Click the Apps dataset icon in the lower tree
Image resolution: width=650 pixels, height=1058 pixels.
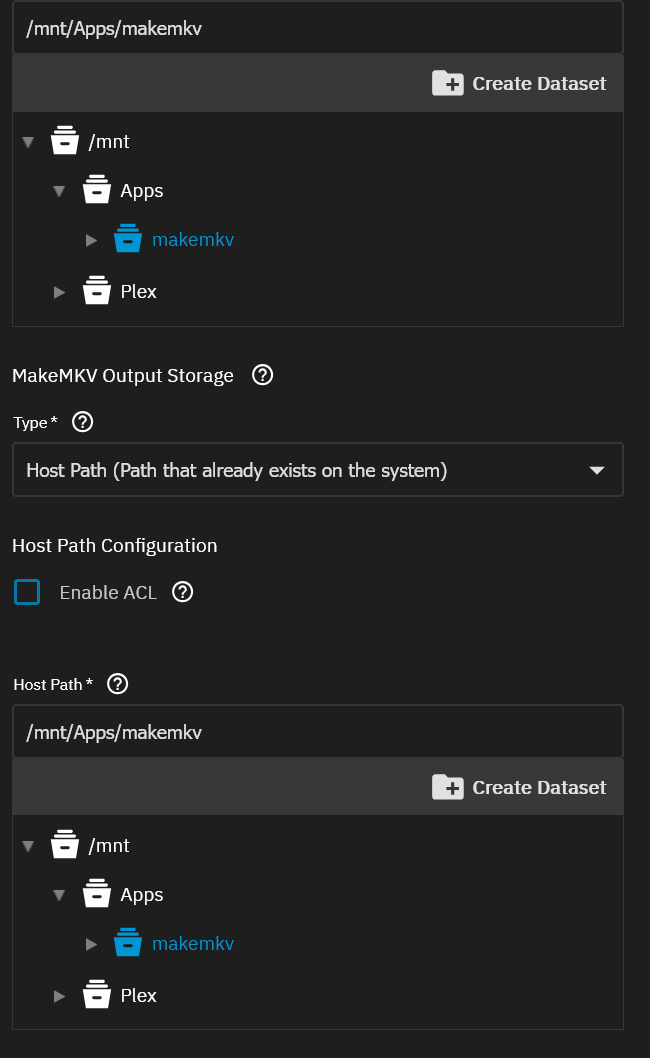[96, 894]
